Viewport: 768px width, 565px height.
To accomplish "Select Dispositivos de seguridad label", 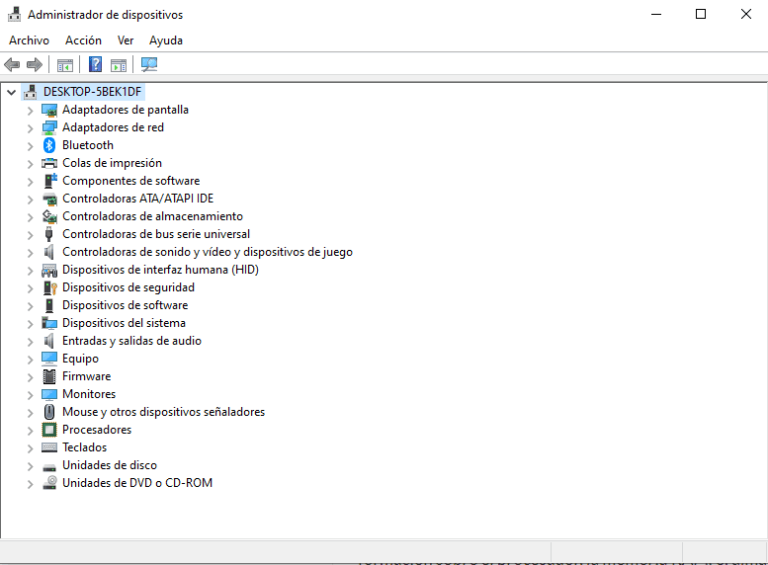I will 128,287.
